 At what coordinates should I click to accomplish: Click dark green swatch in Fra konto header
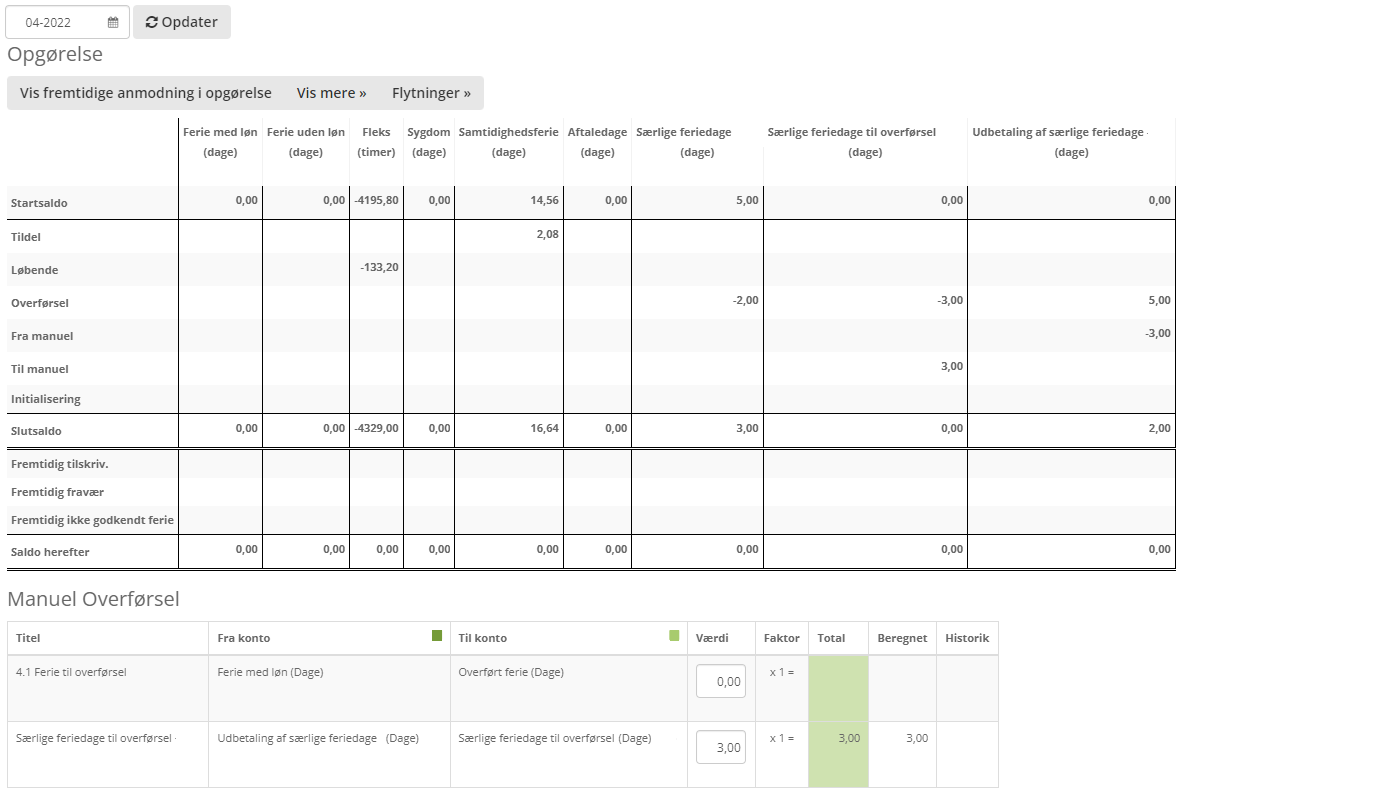437,636
